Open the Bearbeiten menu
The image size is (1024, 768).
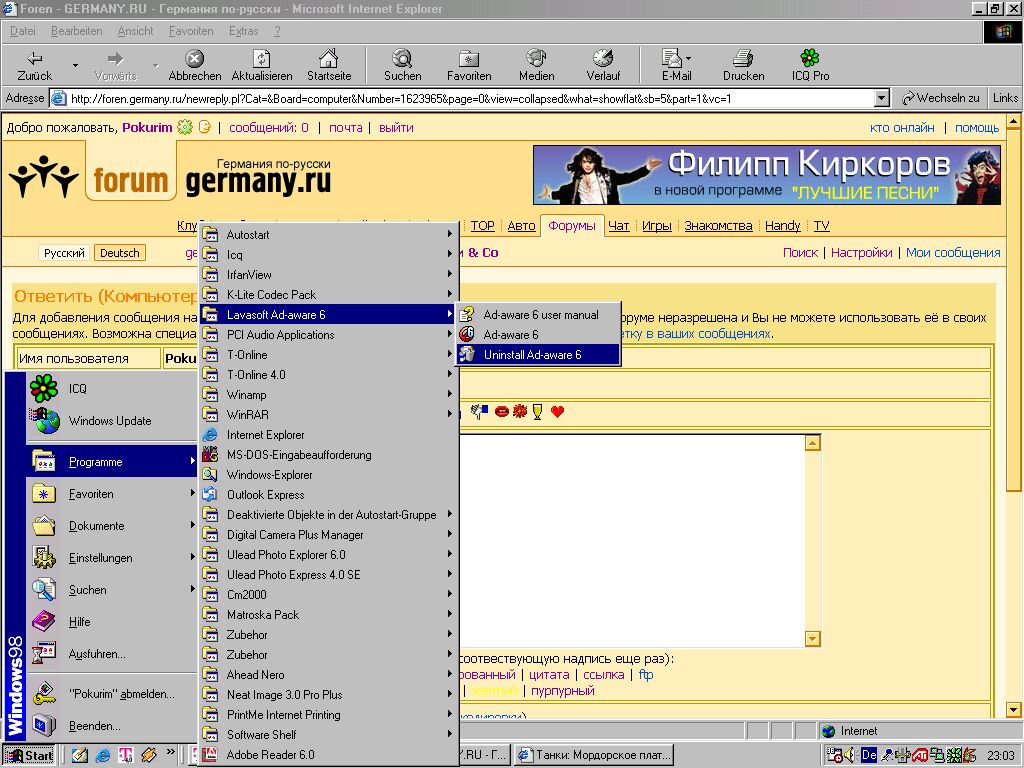(76, 31)
